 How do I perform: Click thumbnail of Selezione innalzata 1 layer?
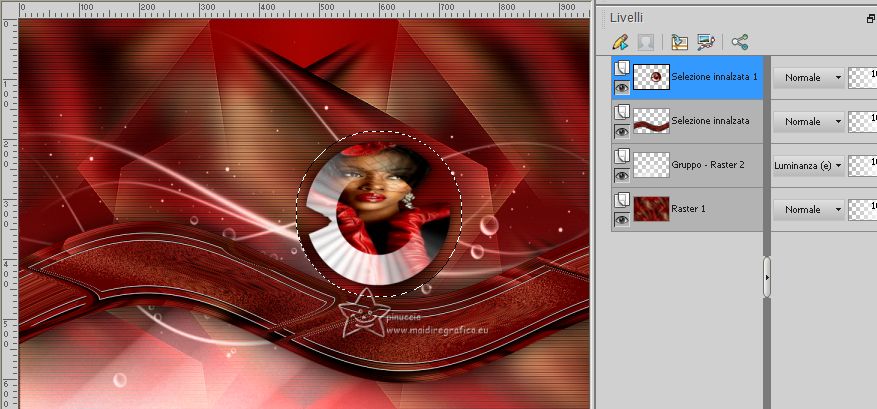click(x=652, y=77)
